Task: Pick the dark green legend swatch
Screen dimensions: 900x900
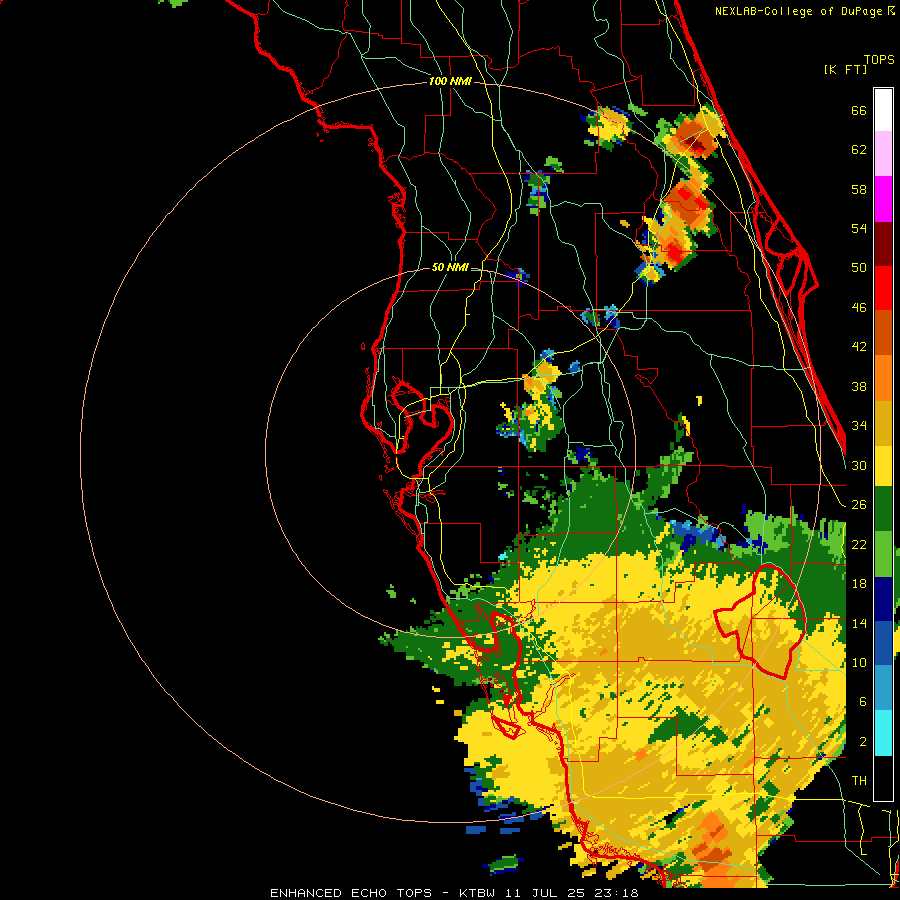Action: [883, 509]
